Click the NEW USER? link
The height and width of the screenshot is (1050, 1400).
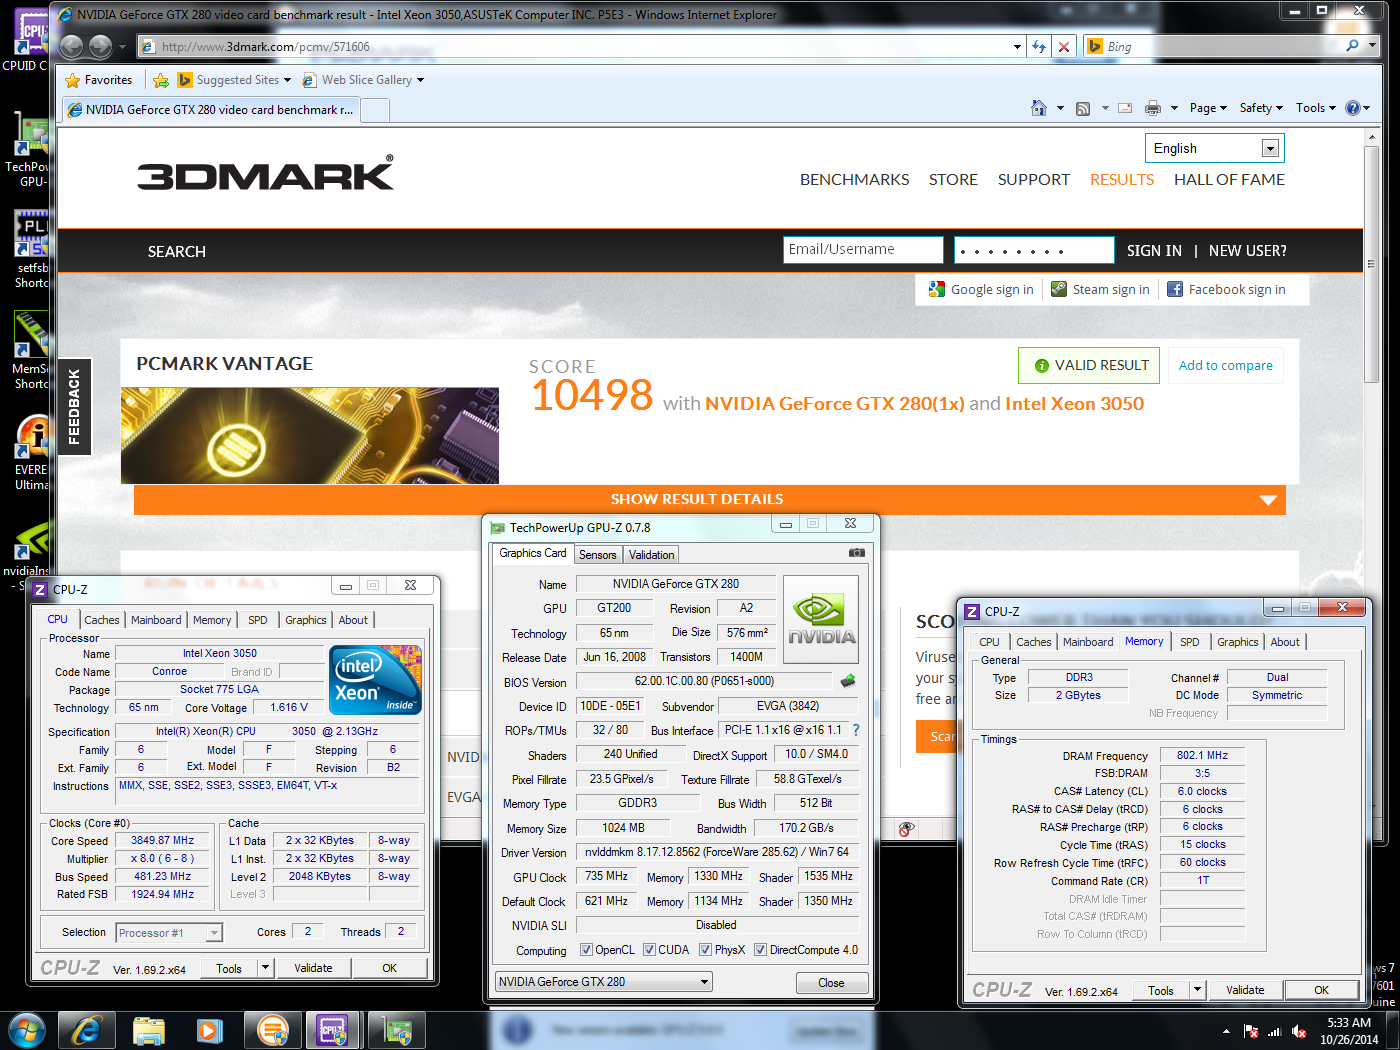click(x=1247, y=251)
